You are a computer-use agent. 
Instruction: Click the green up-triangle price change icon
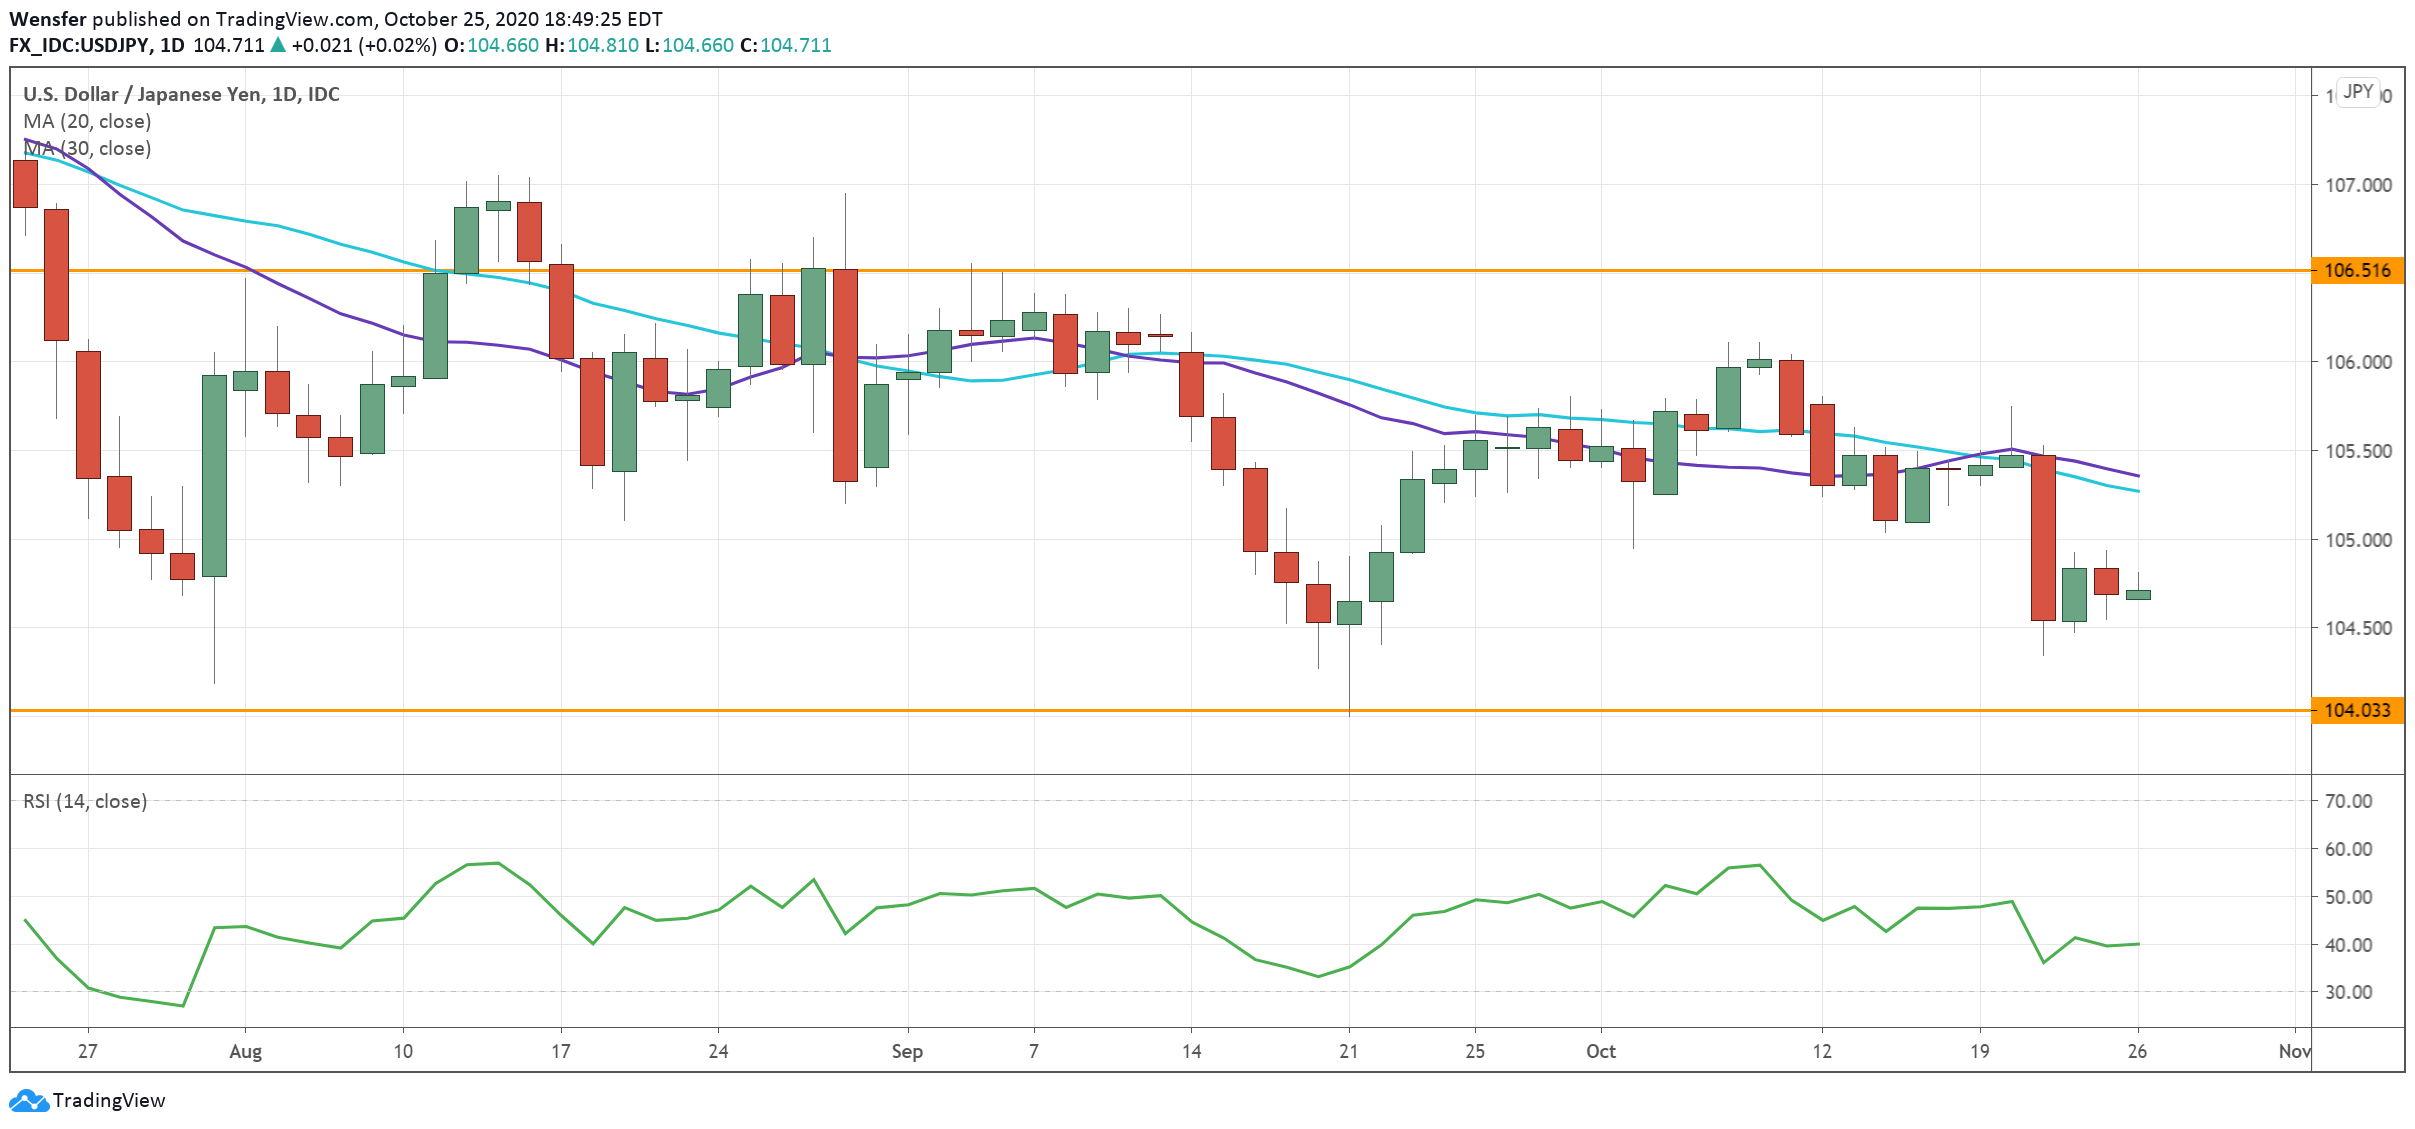278,45
